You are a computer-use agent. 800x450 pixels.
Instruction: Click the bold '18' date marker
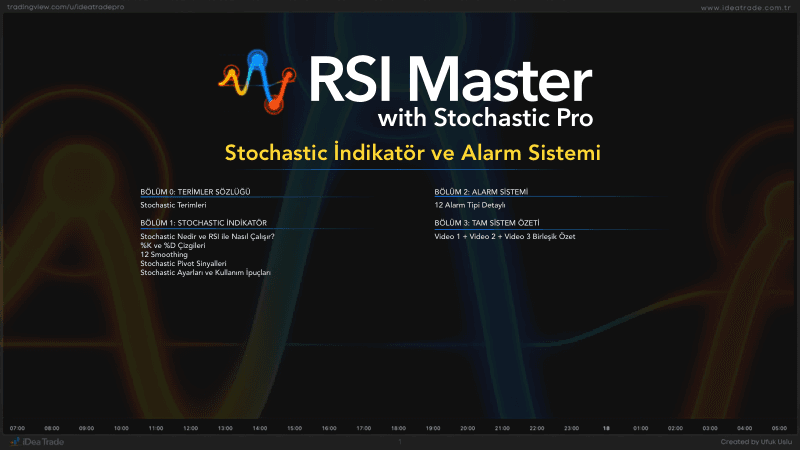click(606, 428)
